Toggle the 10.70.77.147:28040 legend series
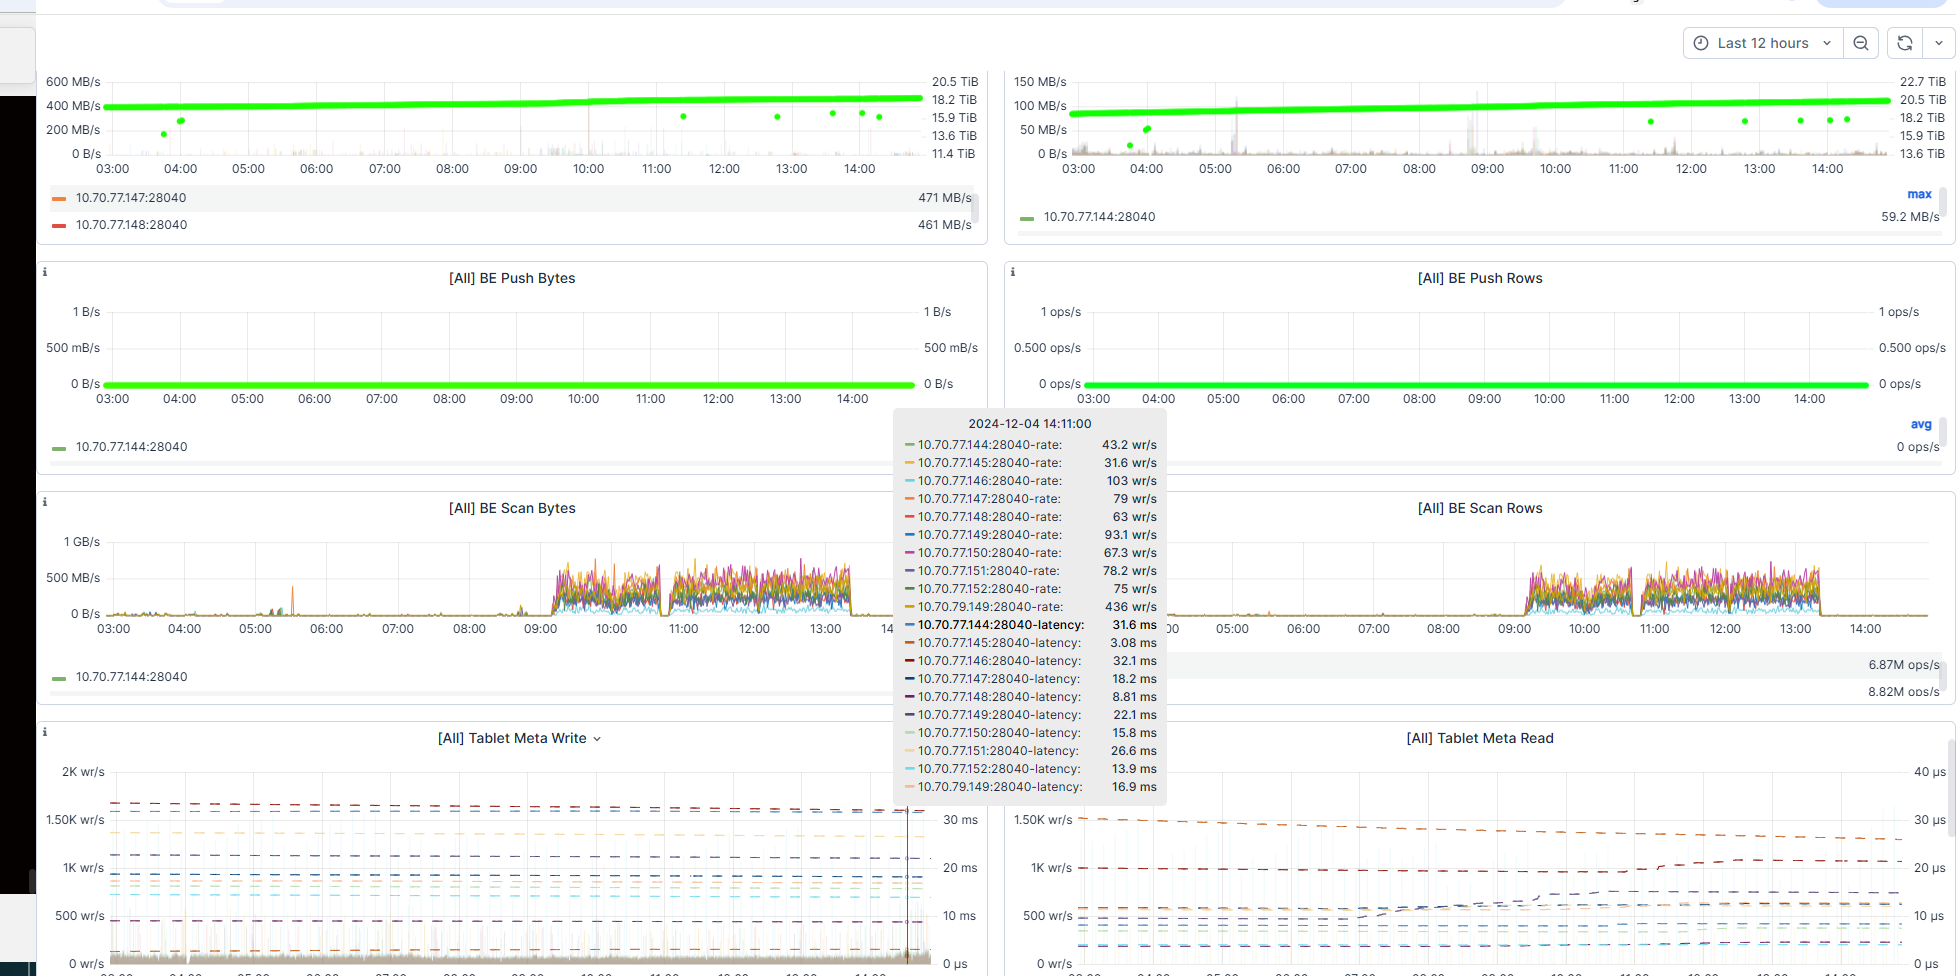 click(131, 198)
